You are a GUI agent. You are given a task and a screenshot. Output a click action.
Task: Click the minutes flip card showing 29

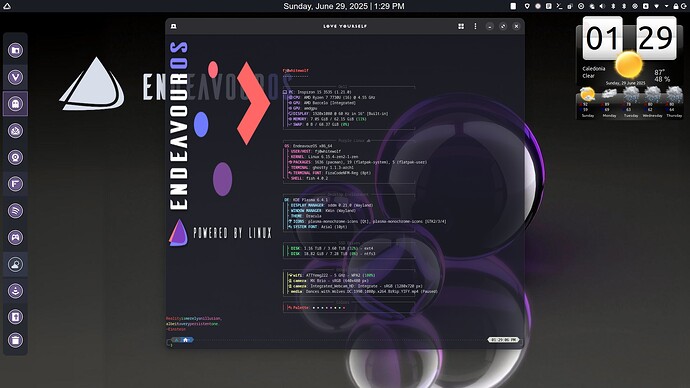[656, 38]
